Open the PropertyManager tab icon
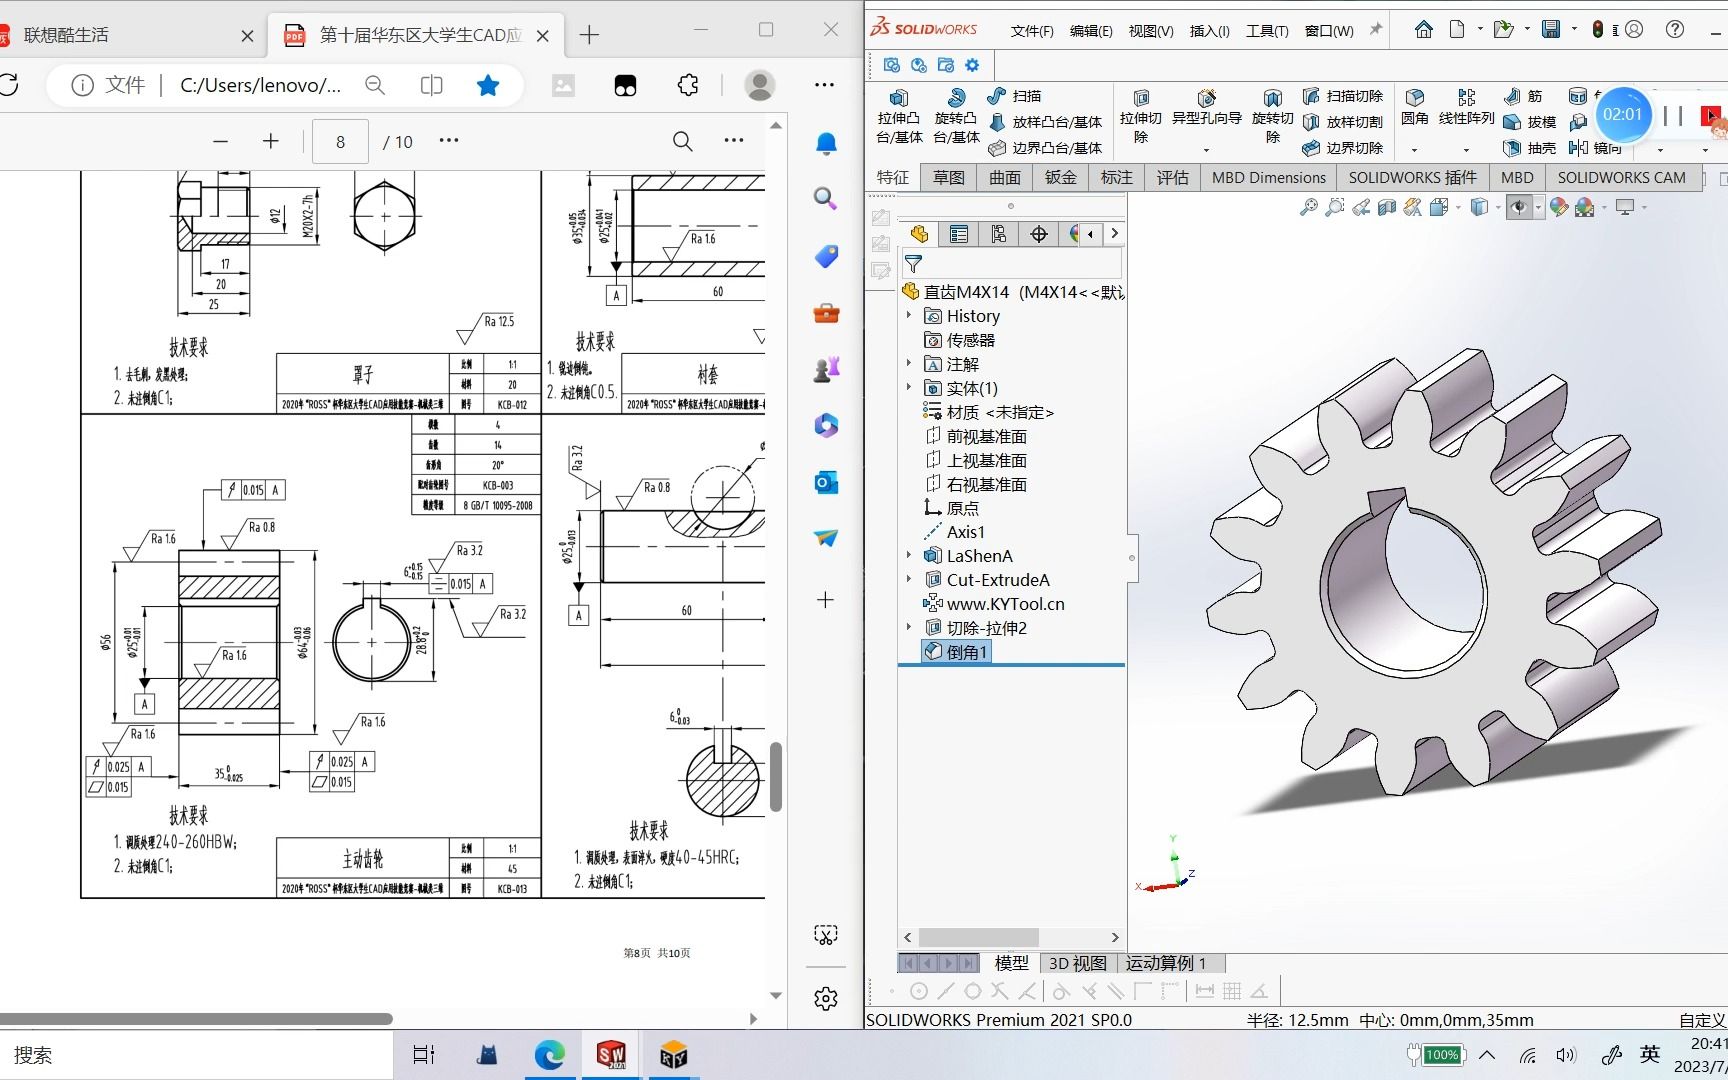The image size is (1728, 1080). 959,234
